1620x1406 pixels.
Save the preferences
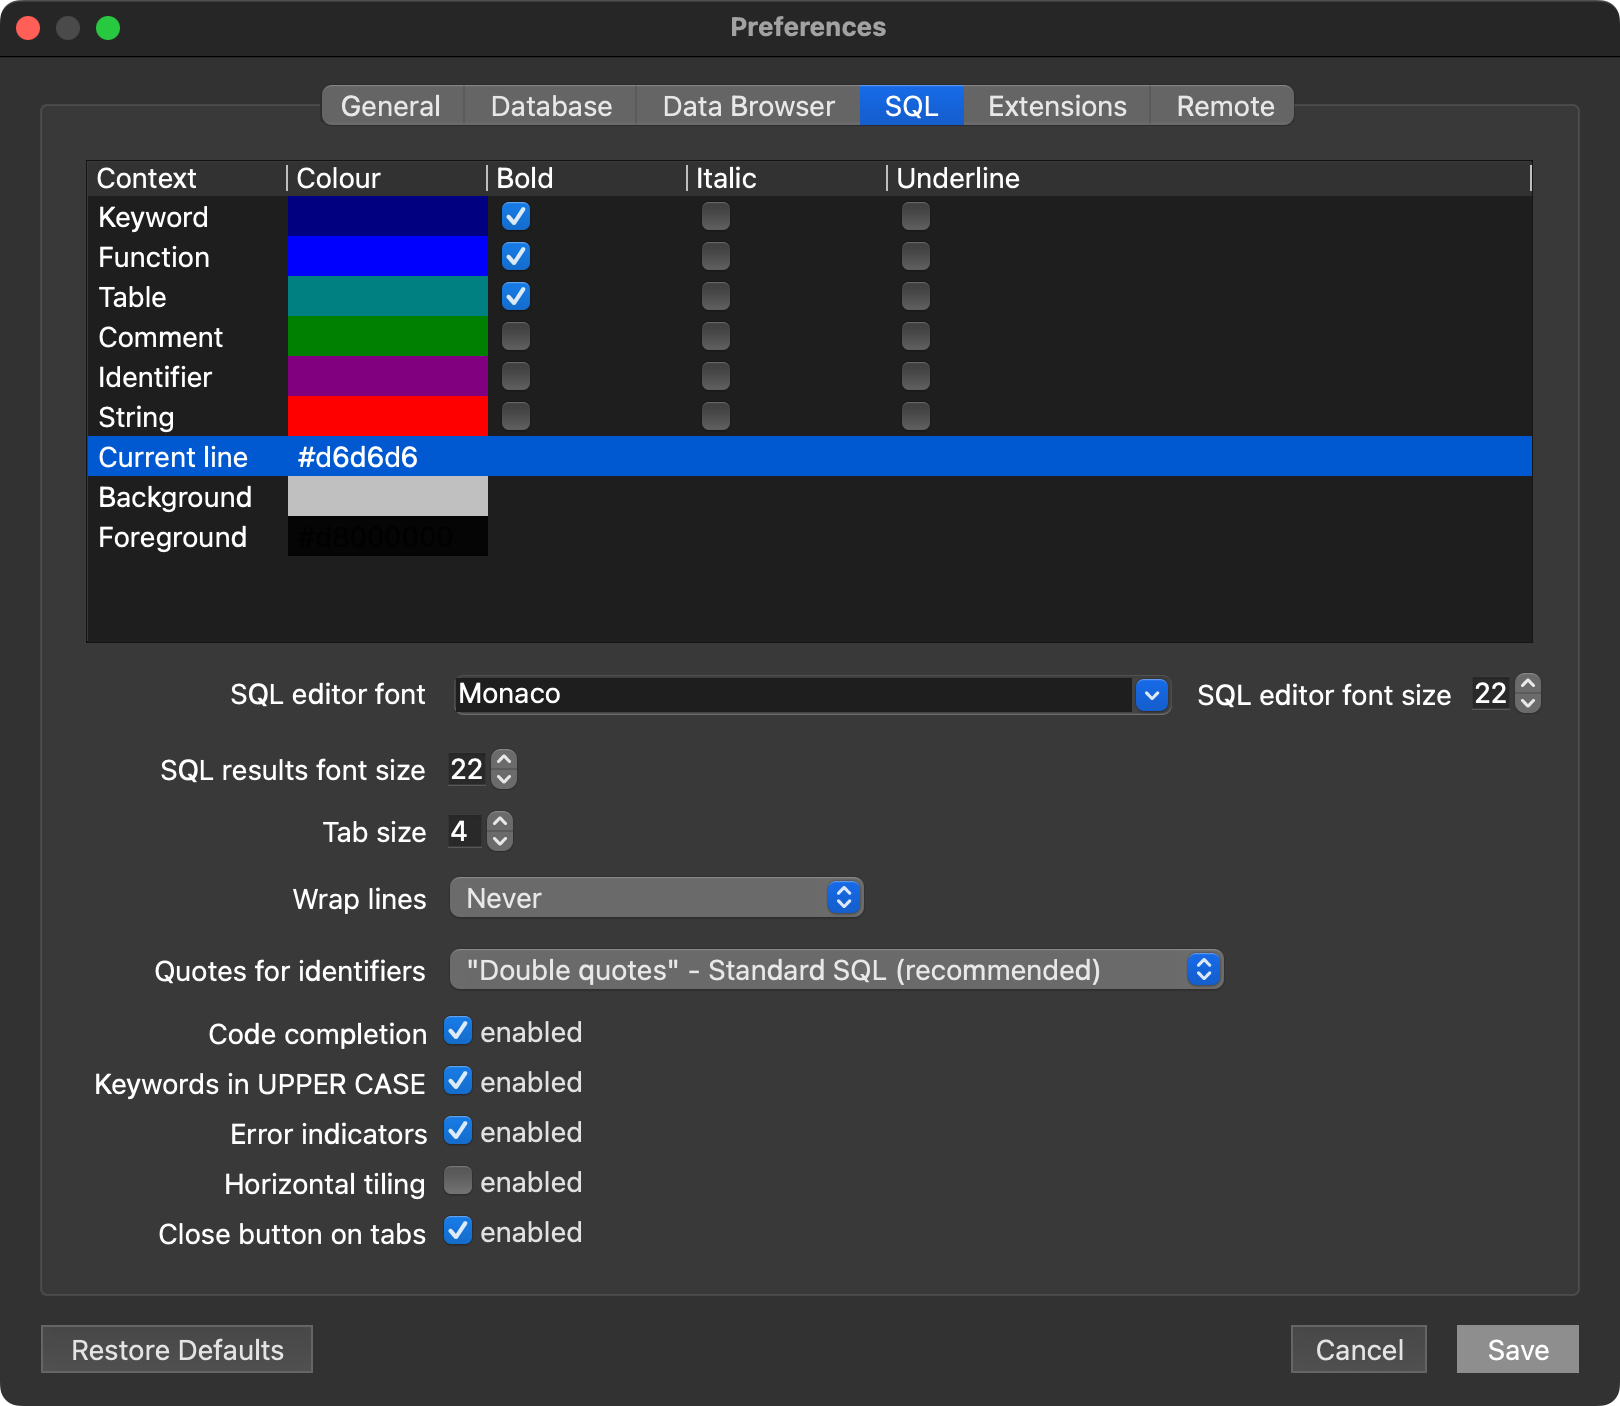(1517, 1350)
